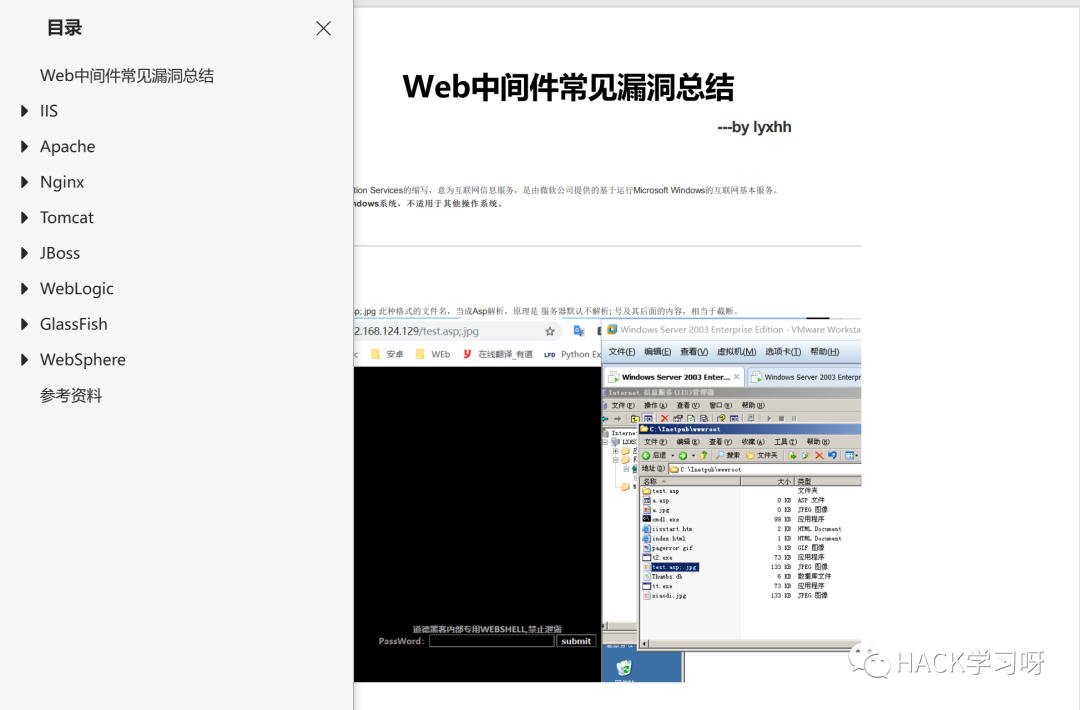Select the test.asp folder in file list
Screen dimensions: 1080x710
point(661,491)
